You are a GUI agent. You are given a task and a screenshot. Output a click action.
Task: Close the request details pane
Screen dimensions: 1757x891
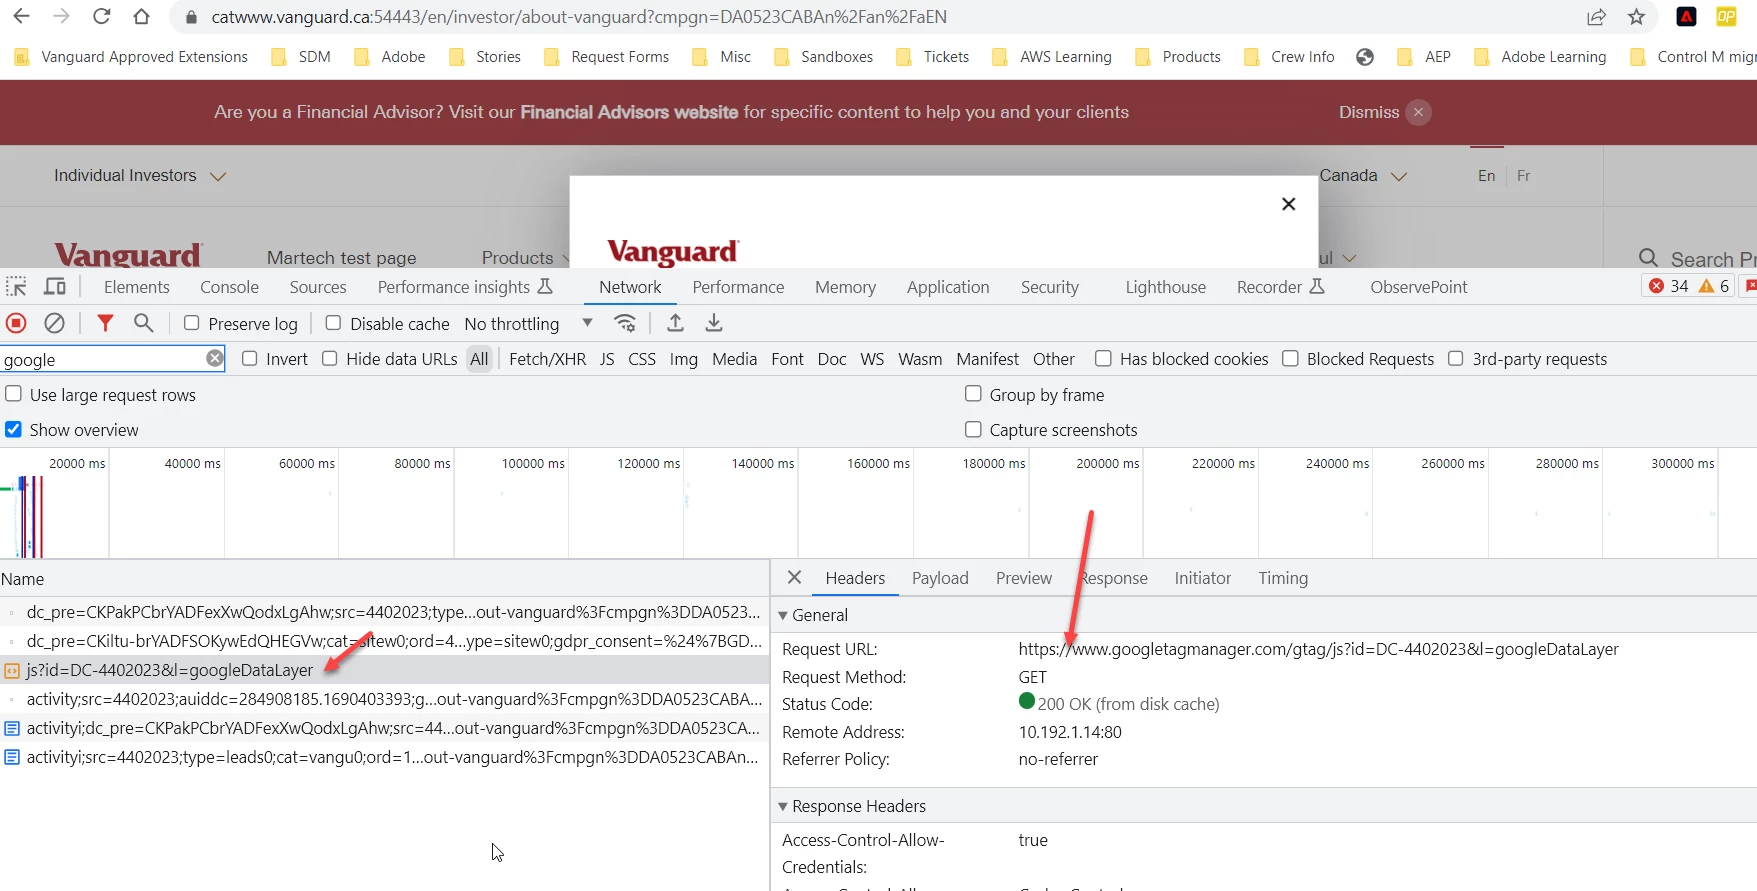[x=794, y=578]
